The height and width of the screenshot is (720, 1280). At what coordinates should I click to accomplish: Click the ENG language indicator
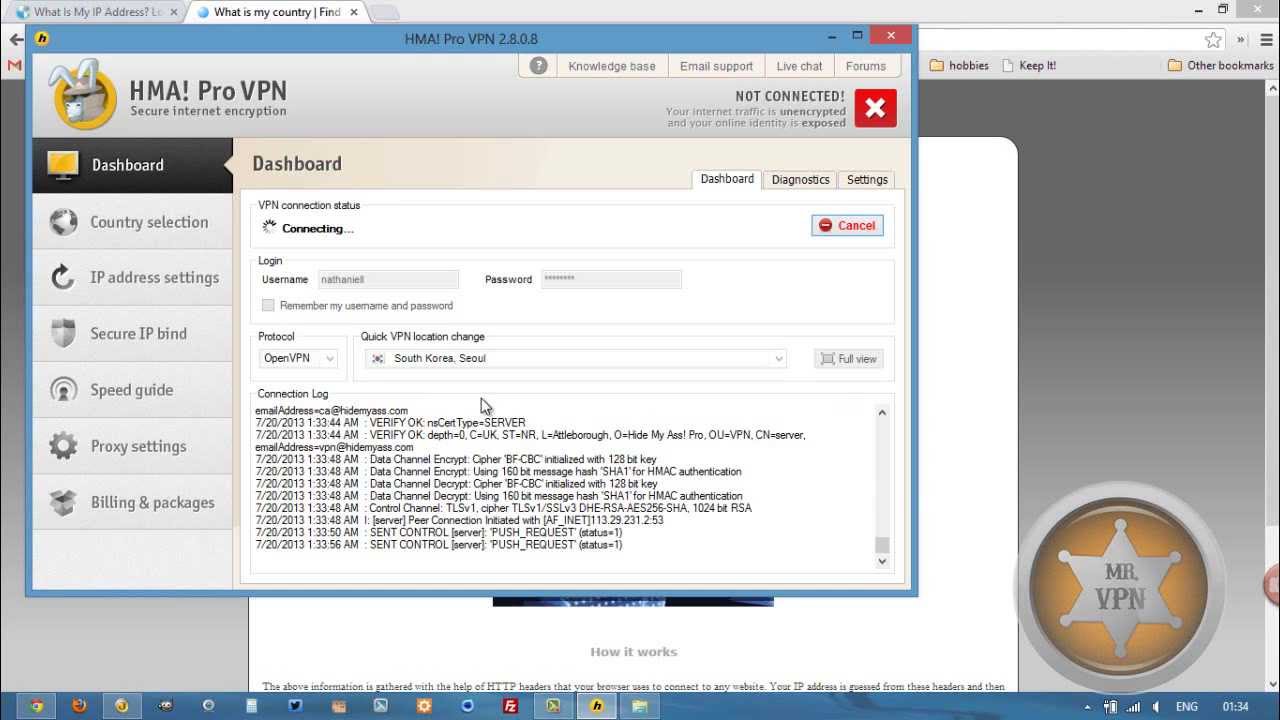tap(1187, 706)
